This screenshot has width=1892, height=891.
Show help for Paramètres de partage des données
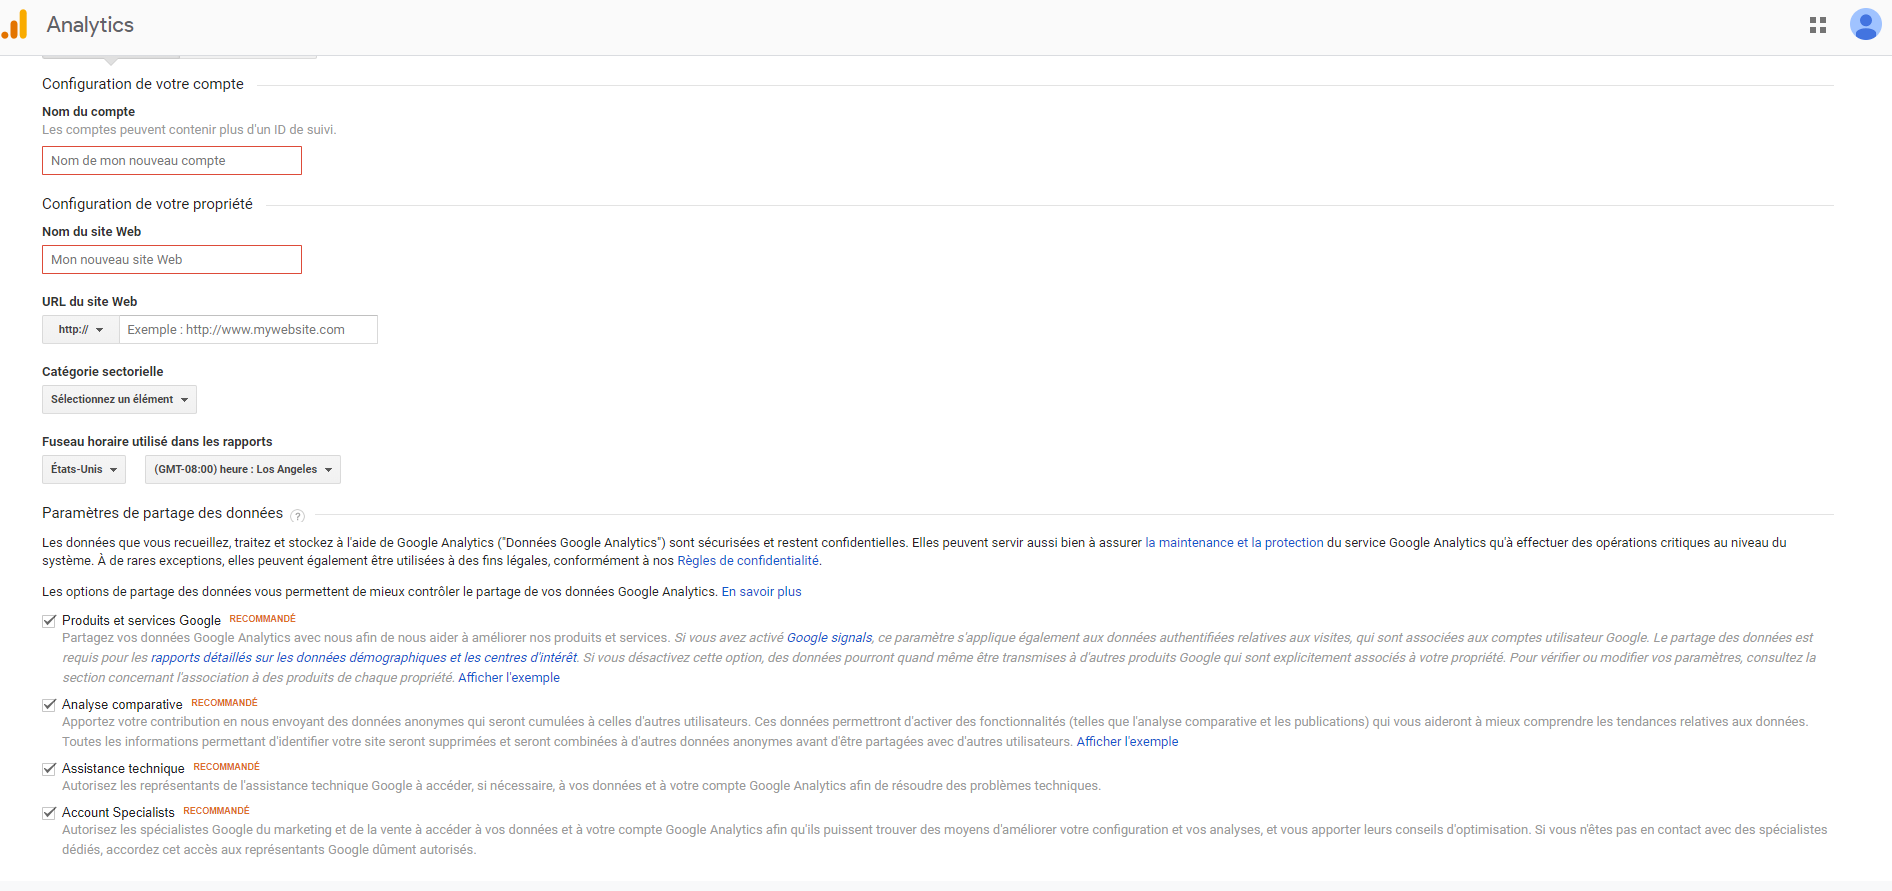(297, 516)
